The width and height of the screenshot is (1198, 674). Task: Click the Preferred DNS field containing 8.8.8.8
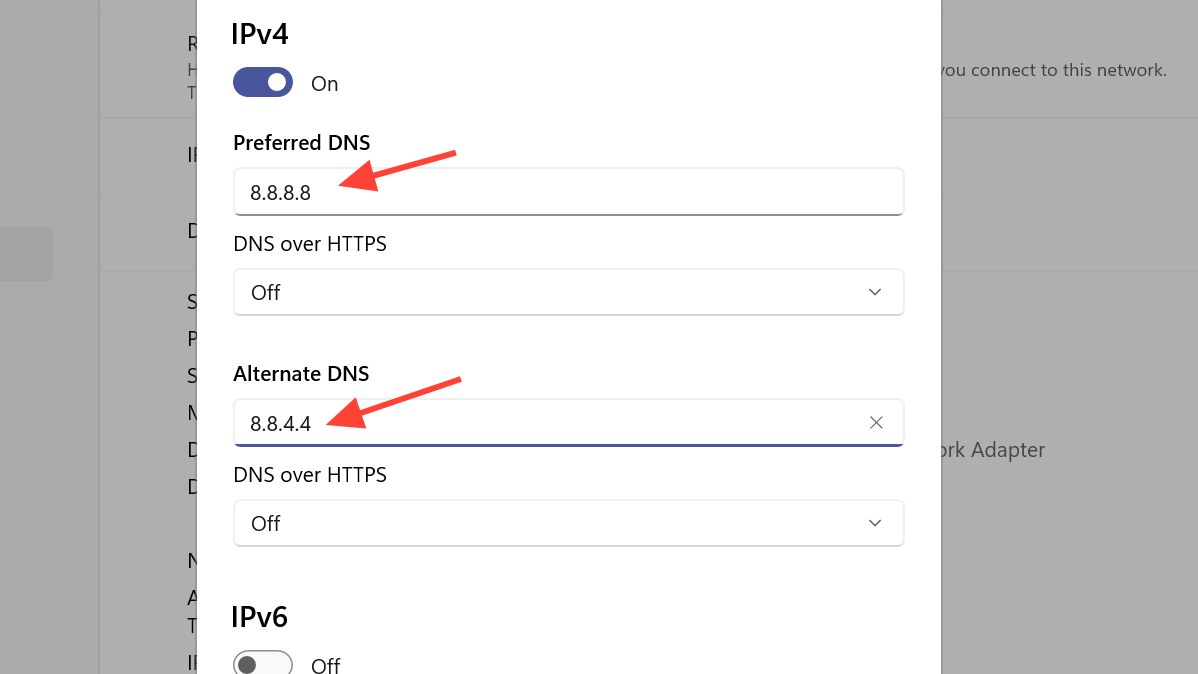point(568,192)
